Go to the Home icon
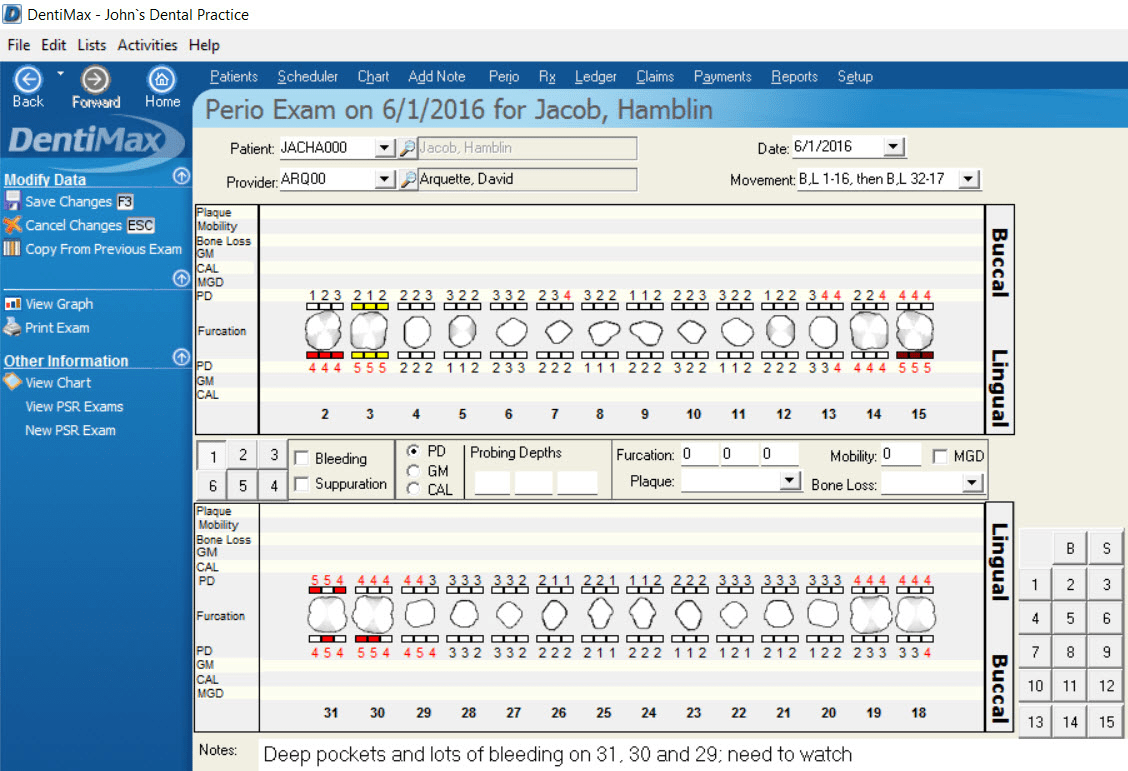Image resolution: width=1128 pixels, height=771 pixels. point(161,79)
